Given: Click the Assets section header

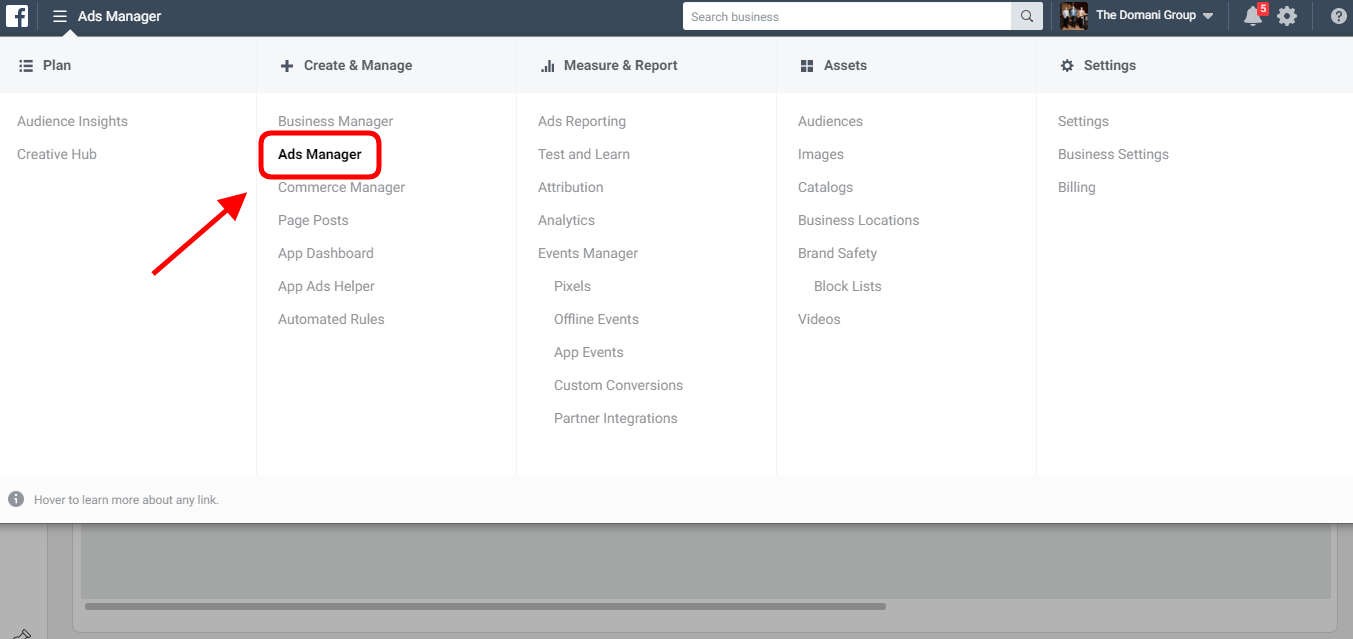Looking at the screenshot, I should pos(834,65).
